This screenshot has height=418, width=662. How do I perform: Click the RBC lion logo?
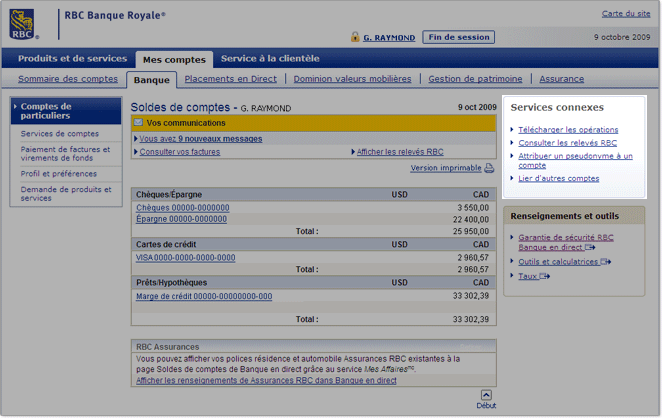(23, 24)
